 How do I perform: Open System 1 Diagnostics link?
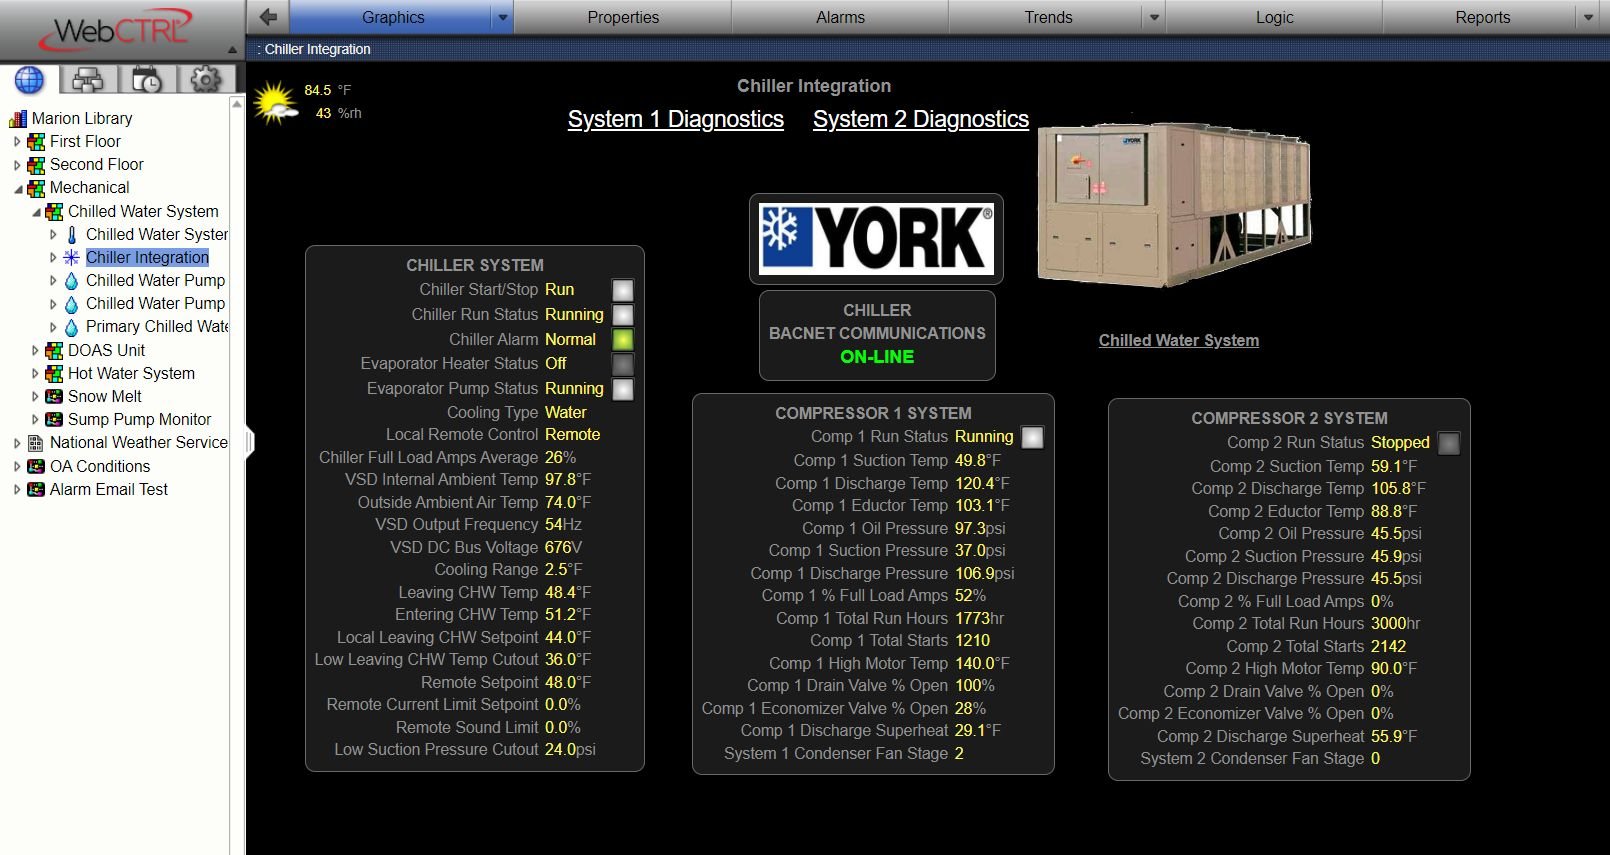point(675,119)
